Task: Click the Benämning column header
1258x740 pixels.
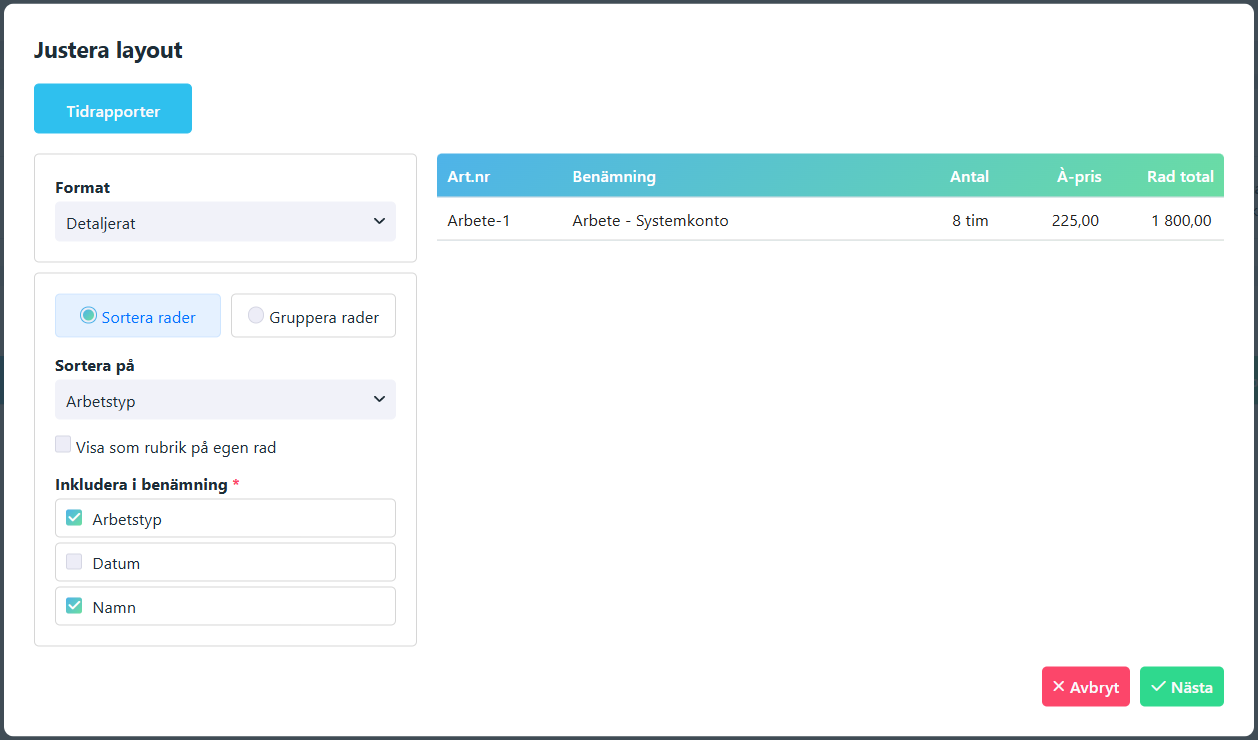Action: click(x=614, y=176)
